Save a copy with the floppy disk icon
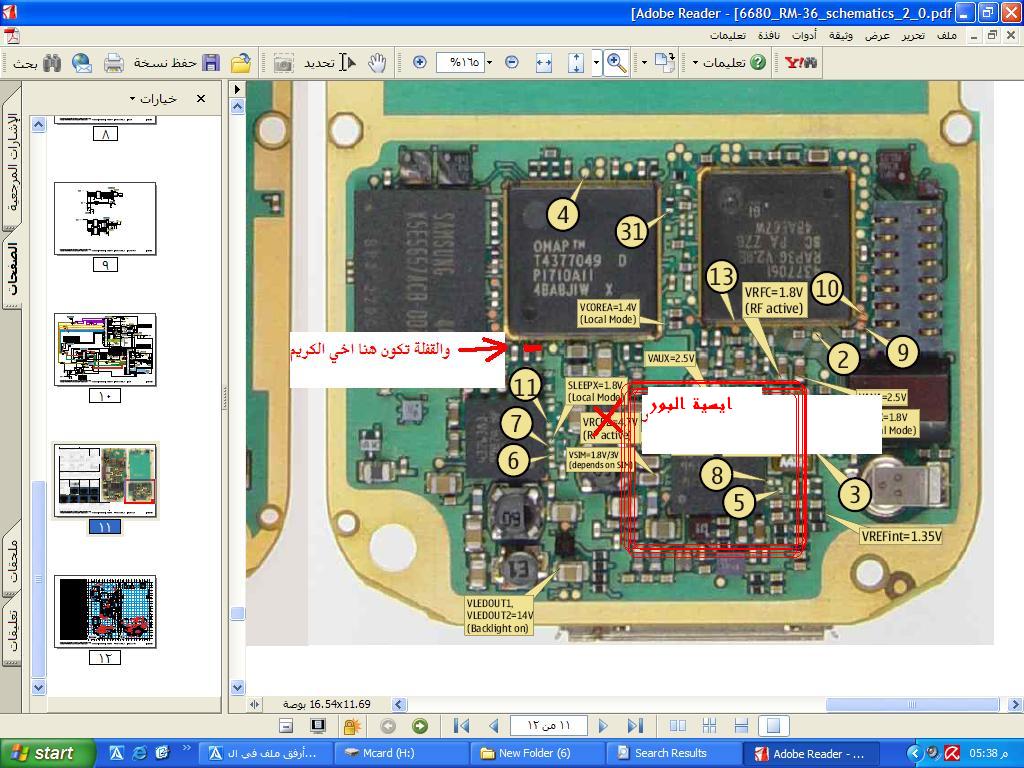Viewport: 1024px width, 768px height. pyautogui.click(x=211, y=63)
